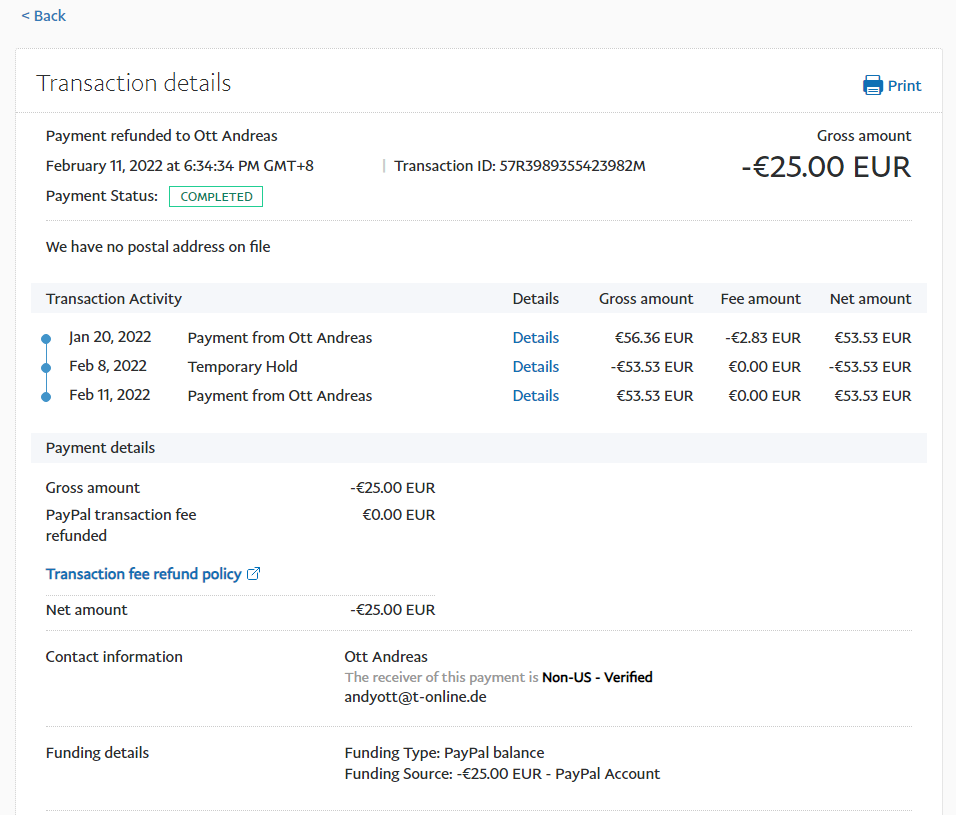Click the email andyott@t-online.de
This screenshot has height=815, width=956.
click(415, 697)
